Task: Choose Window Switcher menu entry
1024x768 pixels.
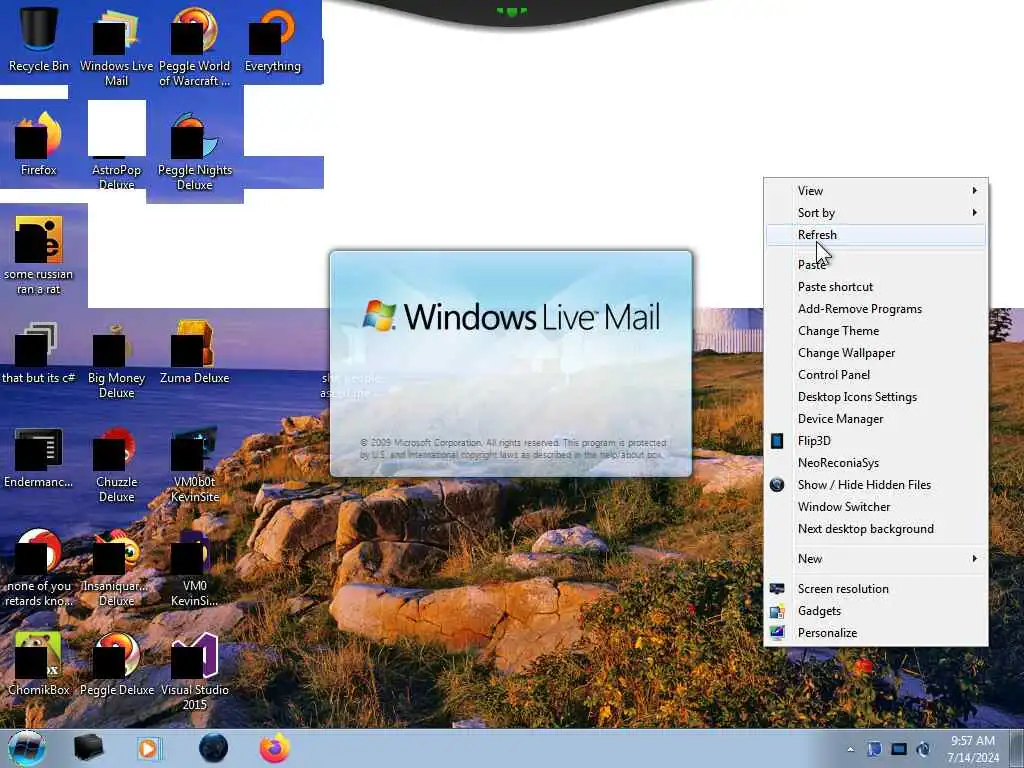Action: pyautogui.click(x=876, y=507)
